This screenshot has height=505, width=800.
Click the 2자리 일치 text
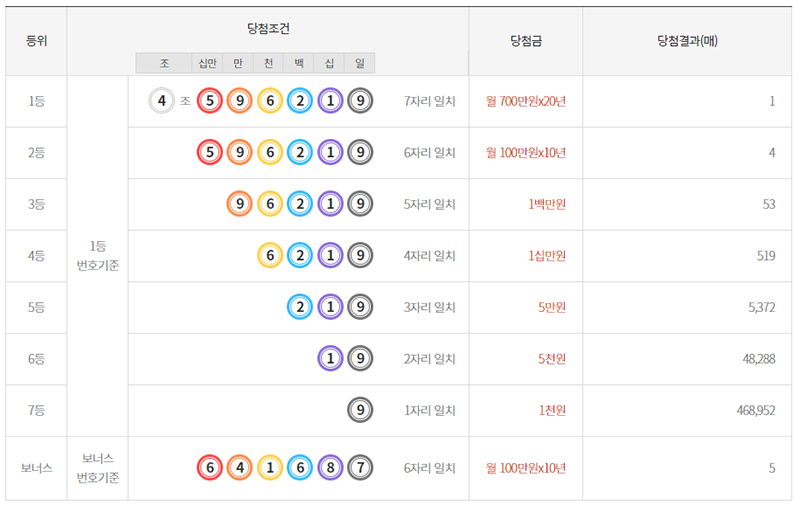point(430,359)
